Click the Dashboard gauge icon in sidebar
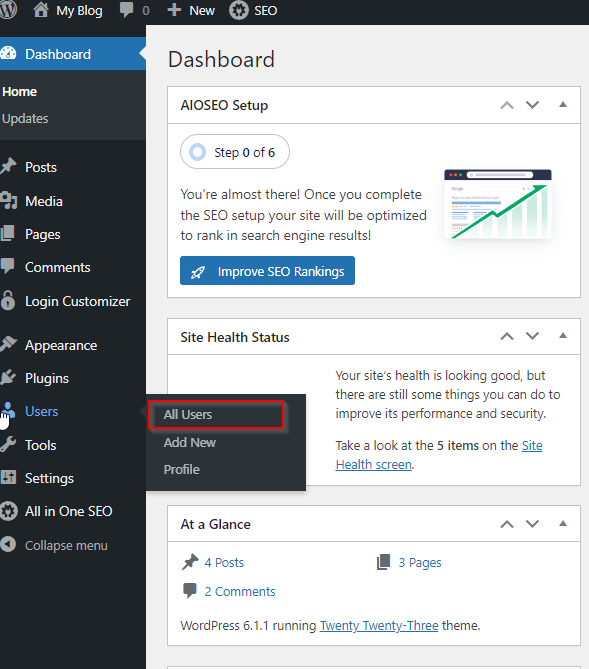Image resolution: width=589 pixels, height=669 pixels. click(x=8, y=54)
